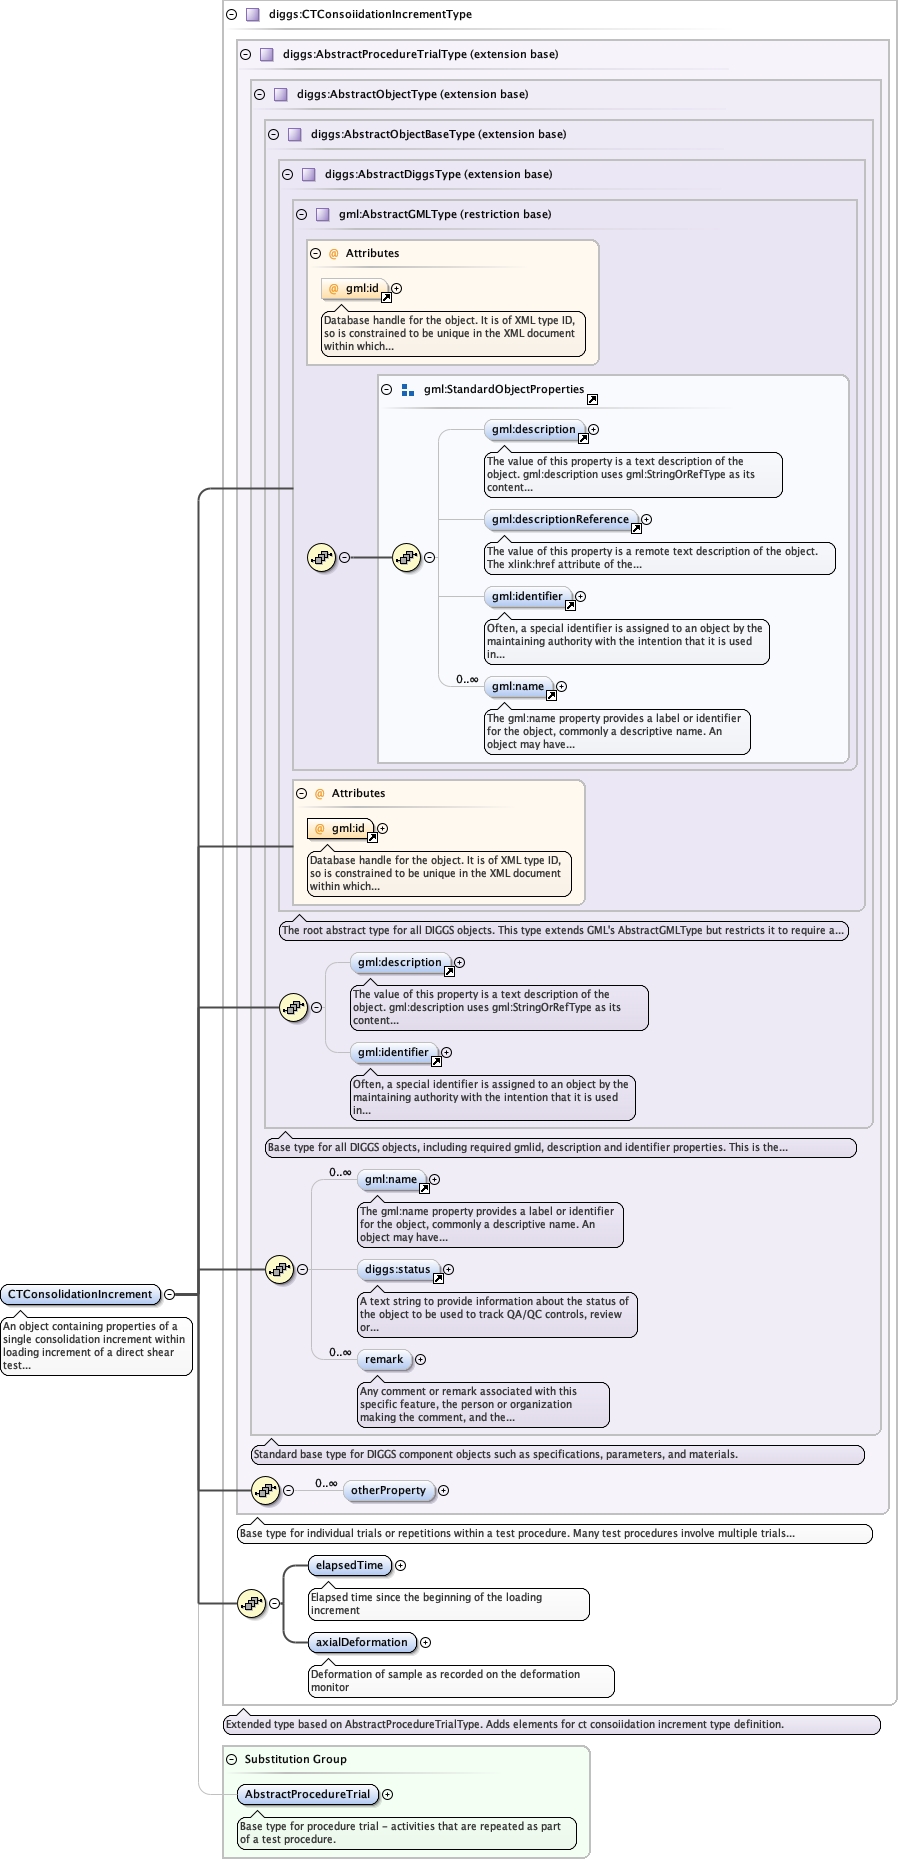
Task: Click purple type icon of diggs:CTConsolidationIncrementType
Action: click(252, 15)
